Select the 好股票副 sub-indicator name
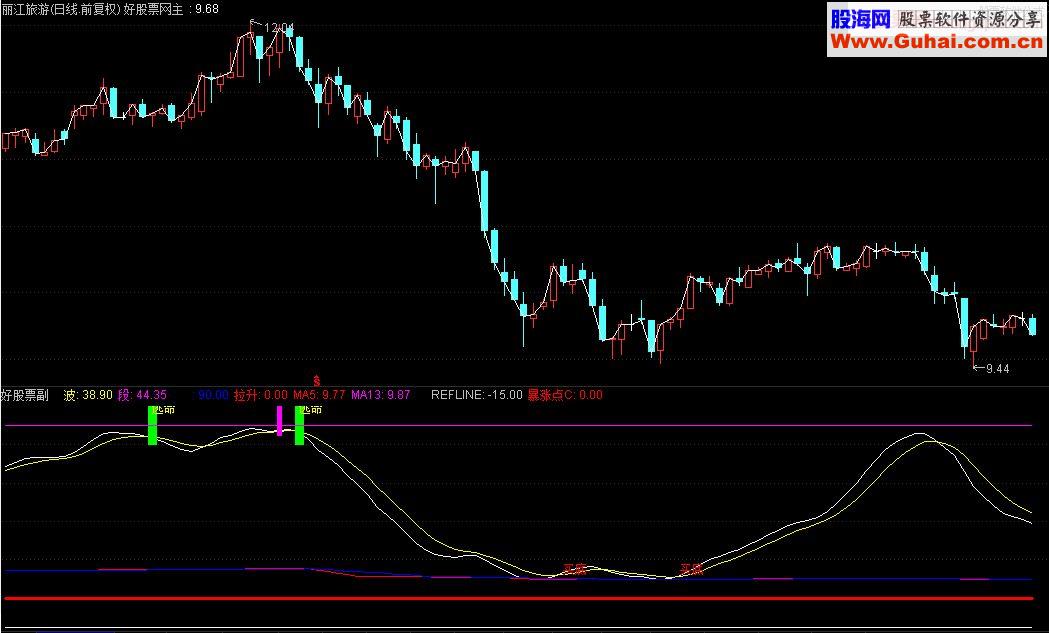The width and height of the screenshot is (1049, 633). click(25, 395)
